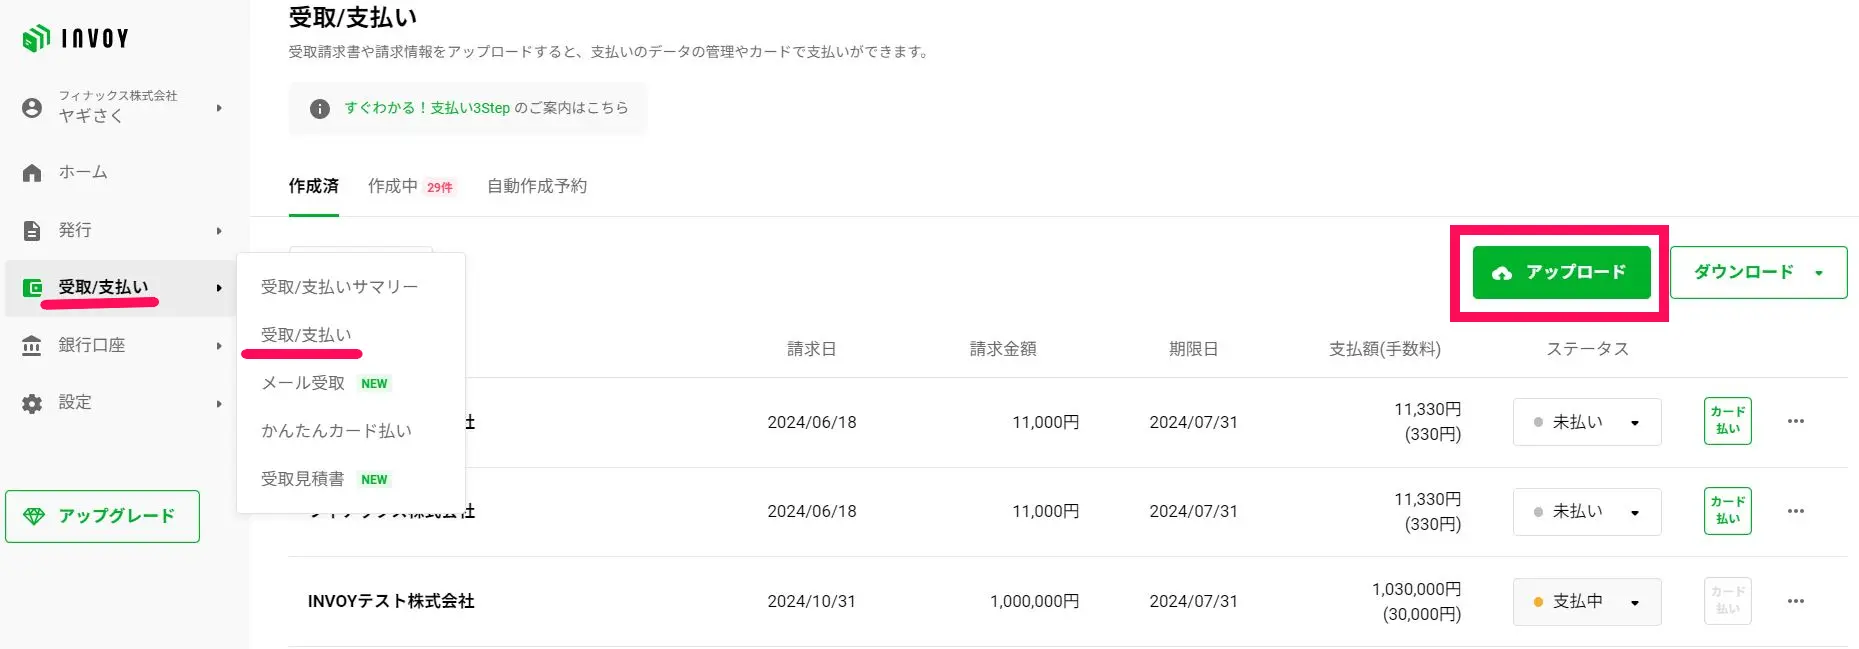Open the three-dot menu on the first 2024/06/18 row
The image size is (1859, 649).
coord(1796,421)
